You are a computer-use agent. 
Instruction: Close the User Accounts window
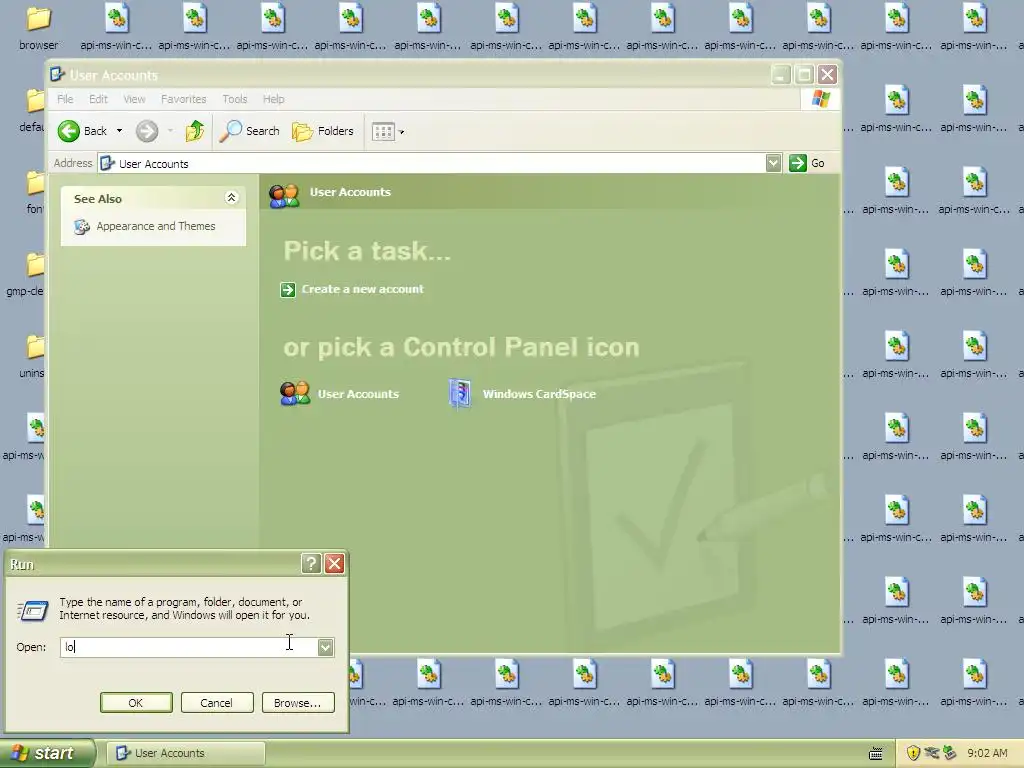(x=827, y=75)
